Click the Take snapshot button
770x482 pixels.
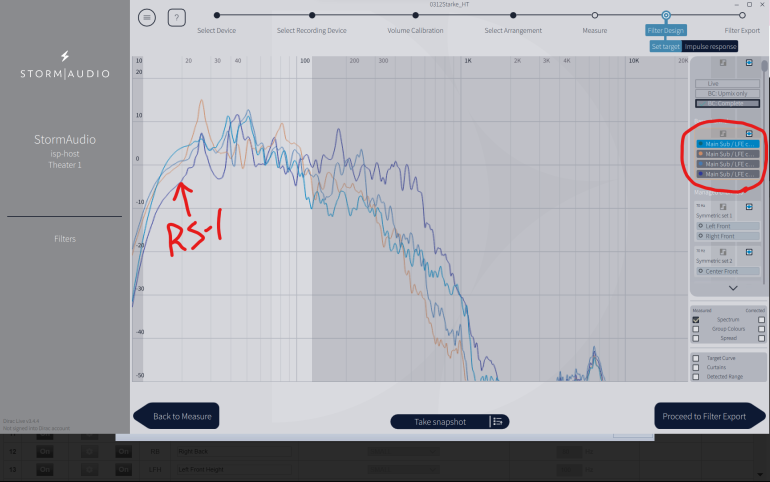point(440,422)
